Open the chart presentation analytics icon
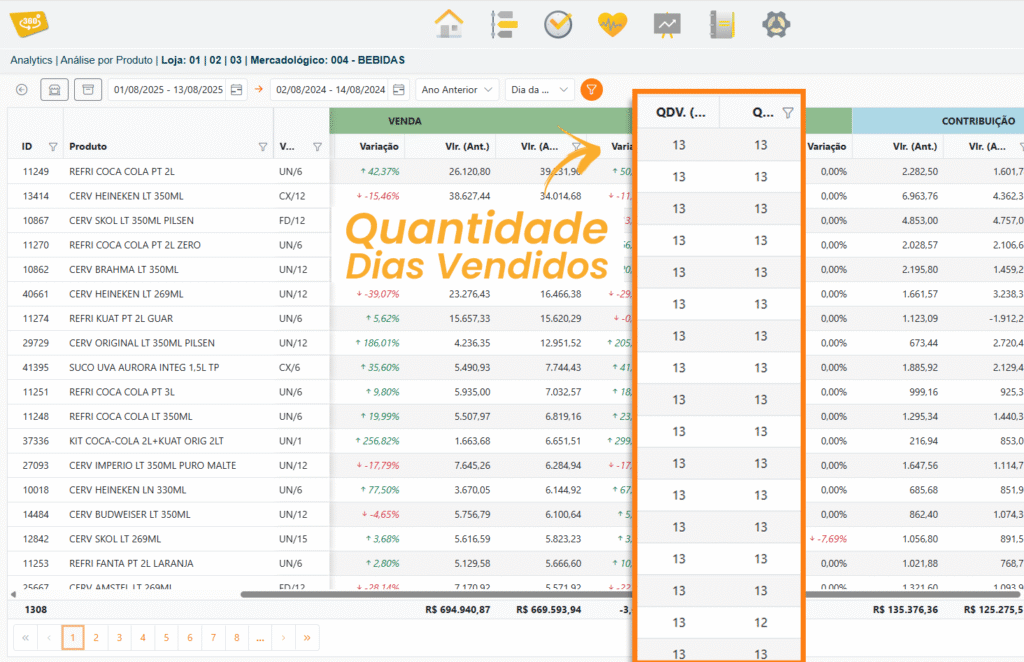This screenshot has width=1024, height=662. click(667, 25)
